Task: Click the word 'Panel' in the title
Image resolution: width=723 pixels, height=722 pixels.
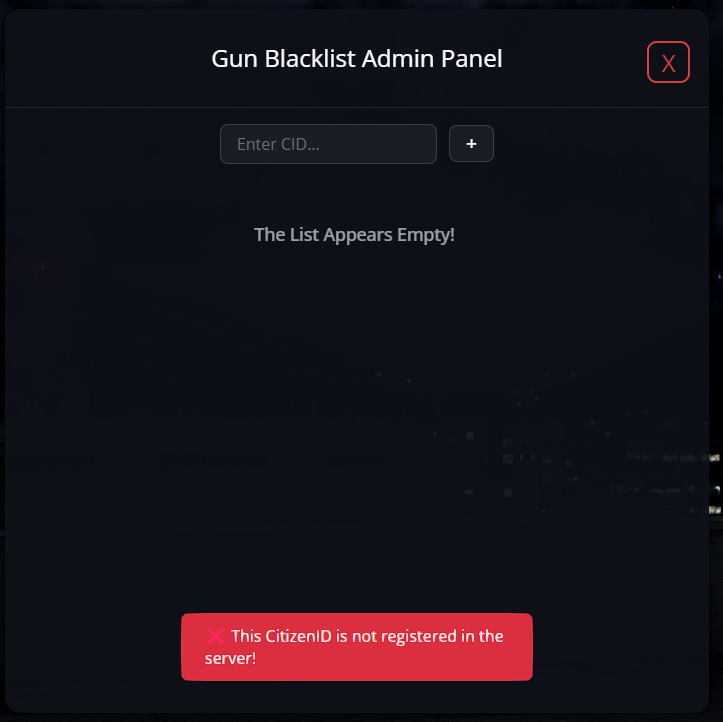Action: 471,59
